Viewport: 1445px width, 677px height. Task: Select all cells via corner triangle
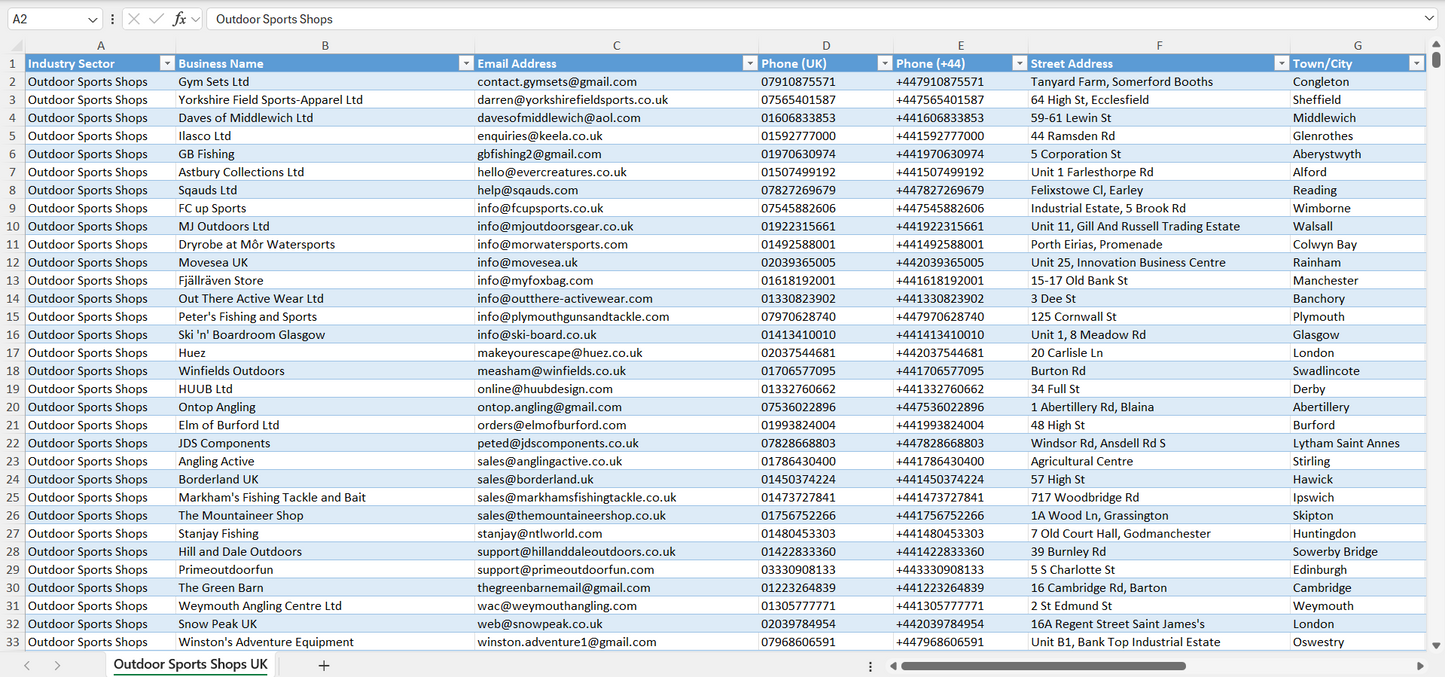tap(16, 45)
